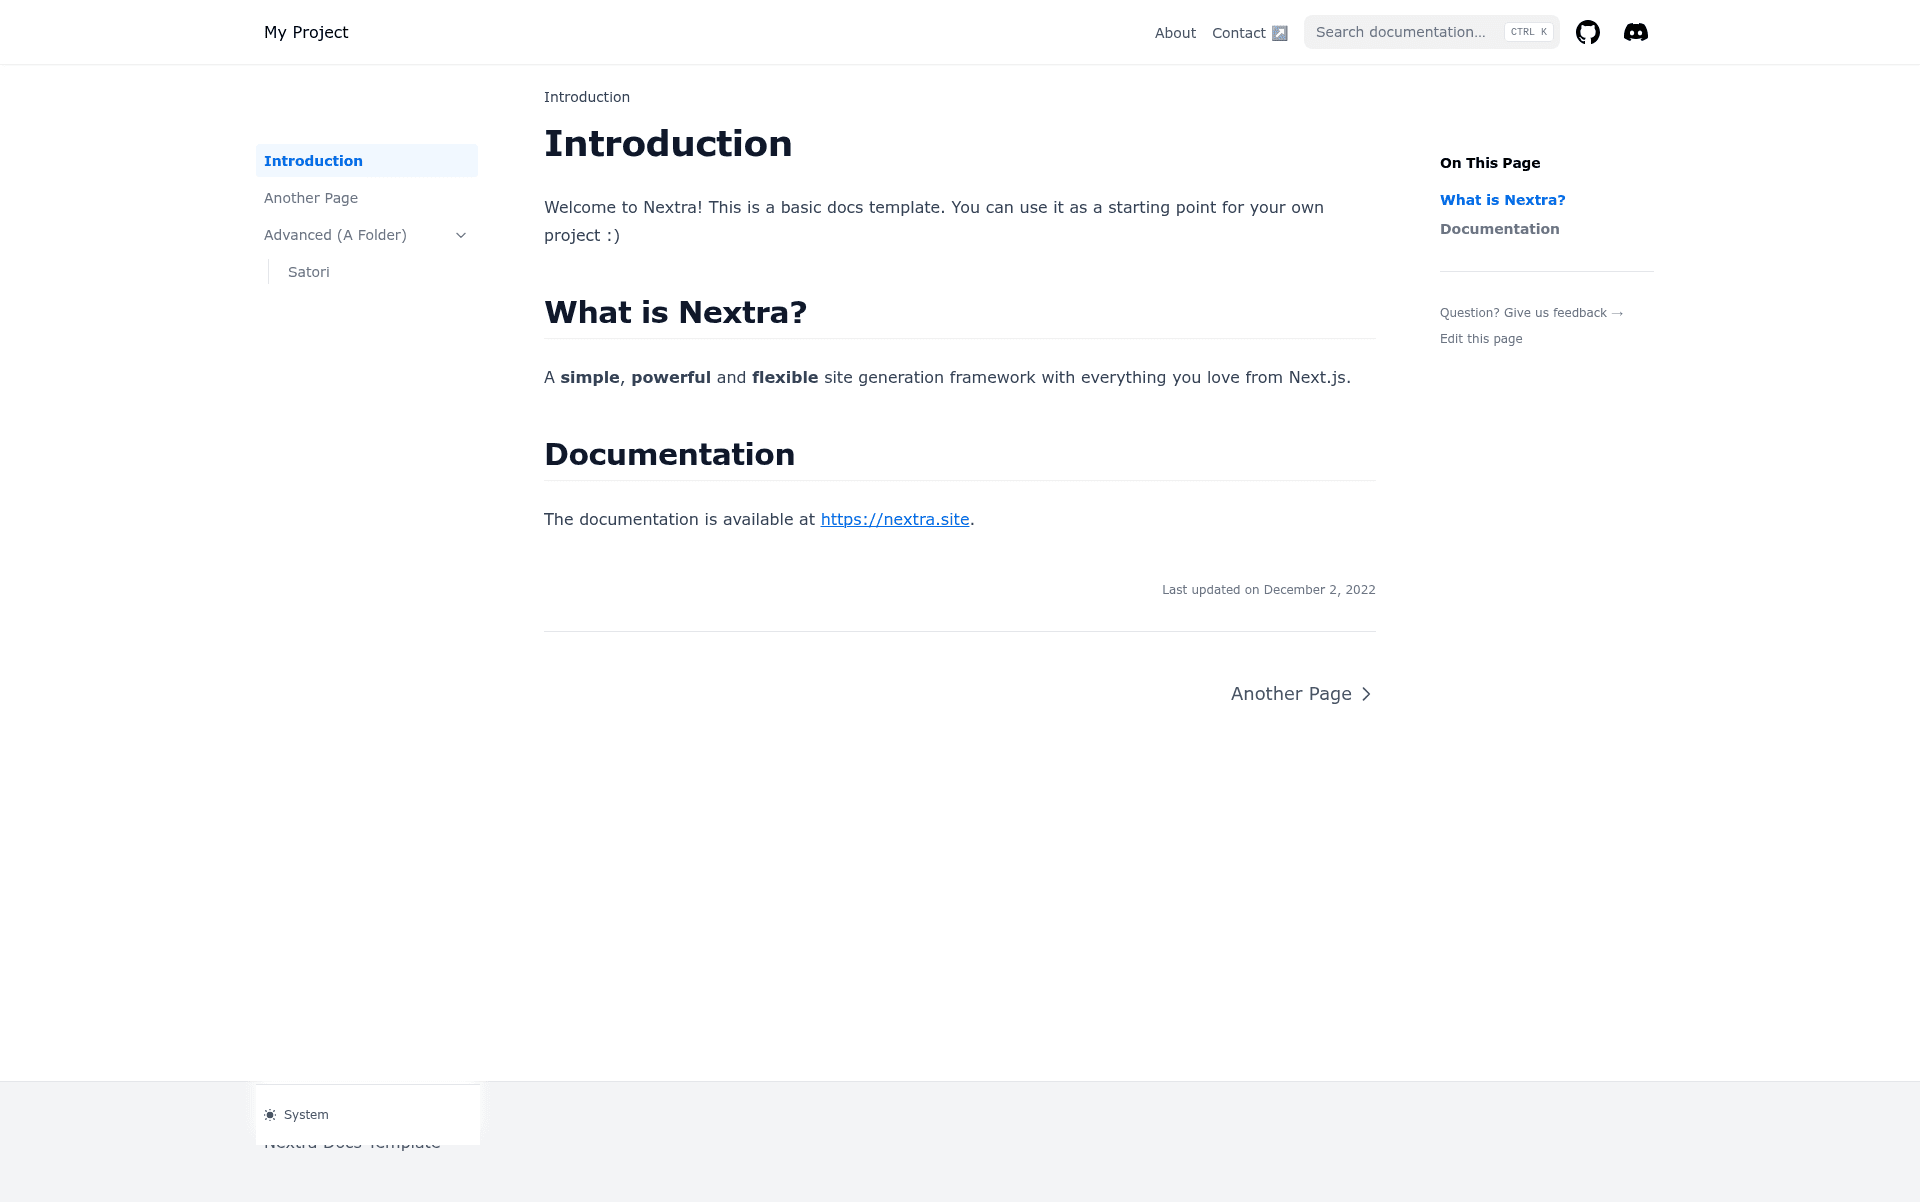This screenshot has width=1920, height=1202.
Task: Click the Documentation heading in content
Action: point(669,454)
